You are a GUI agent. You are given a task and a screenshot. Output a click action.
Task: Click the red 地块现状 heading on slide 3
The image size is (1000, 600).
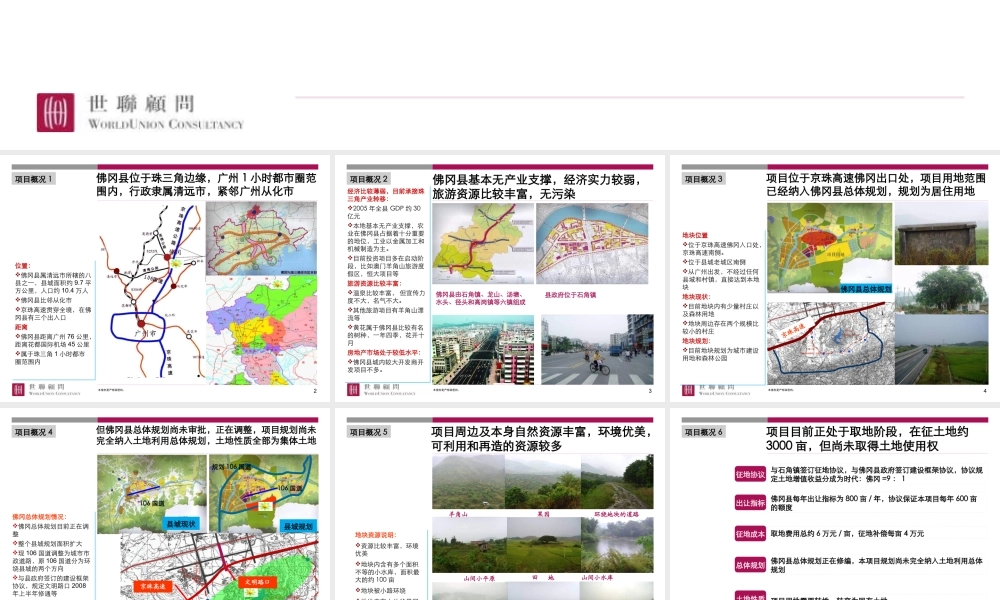(696, 296)
